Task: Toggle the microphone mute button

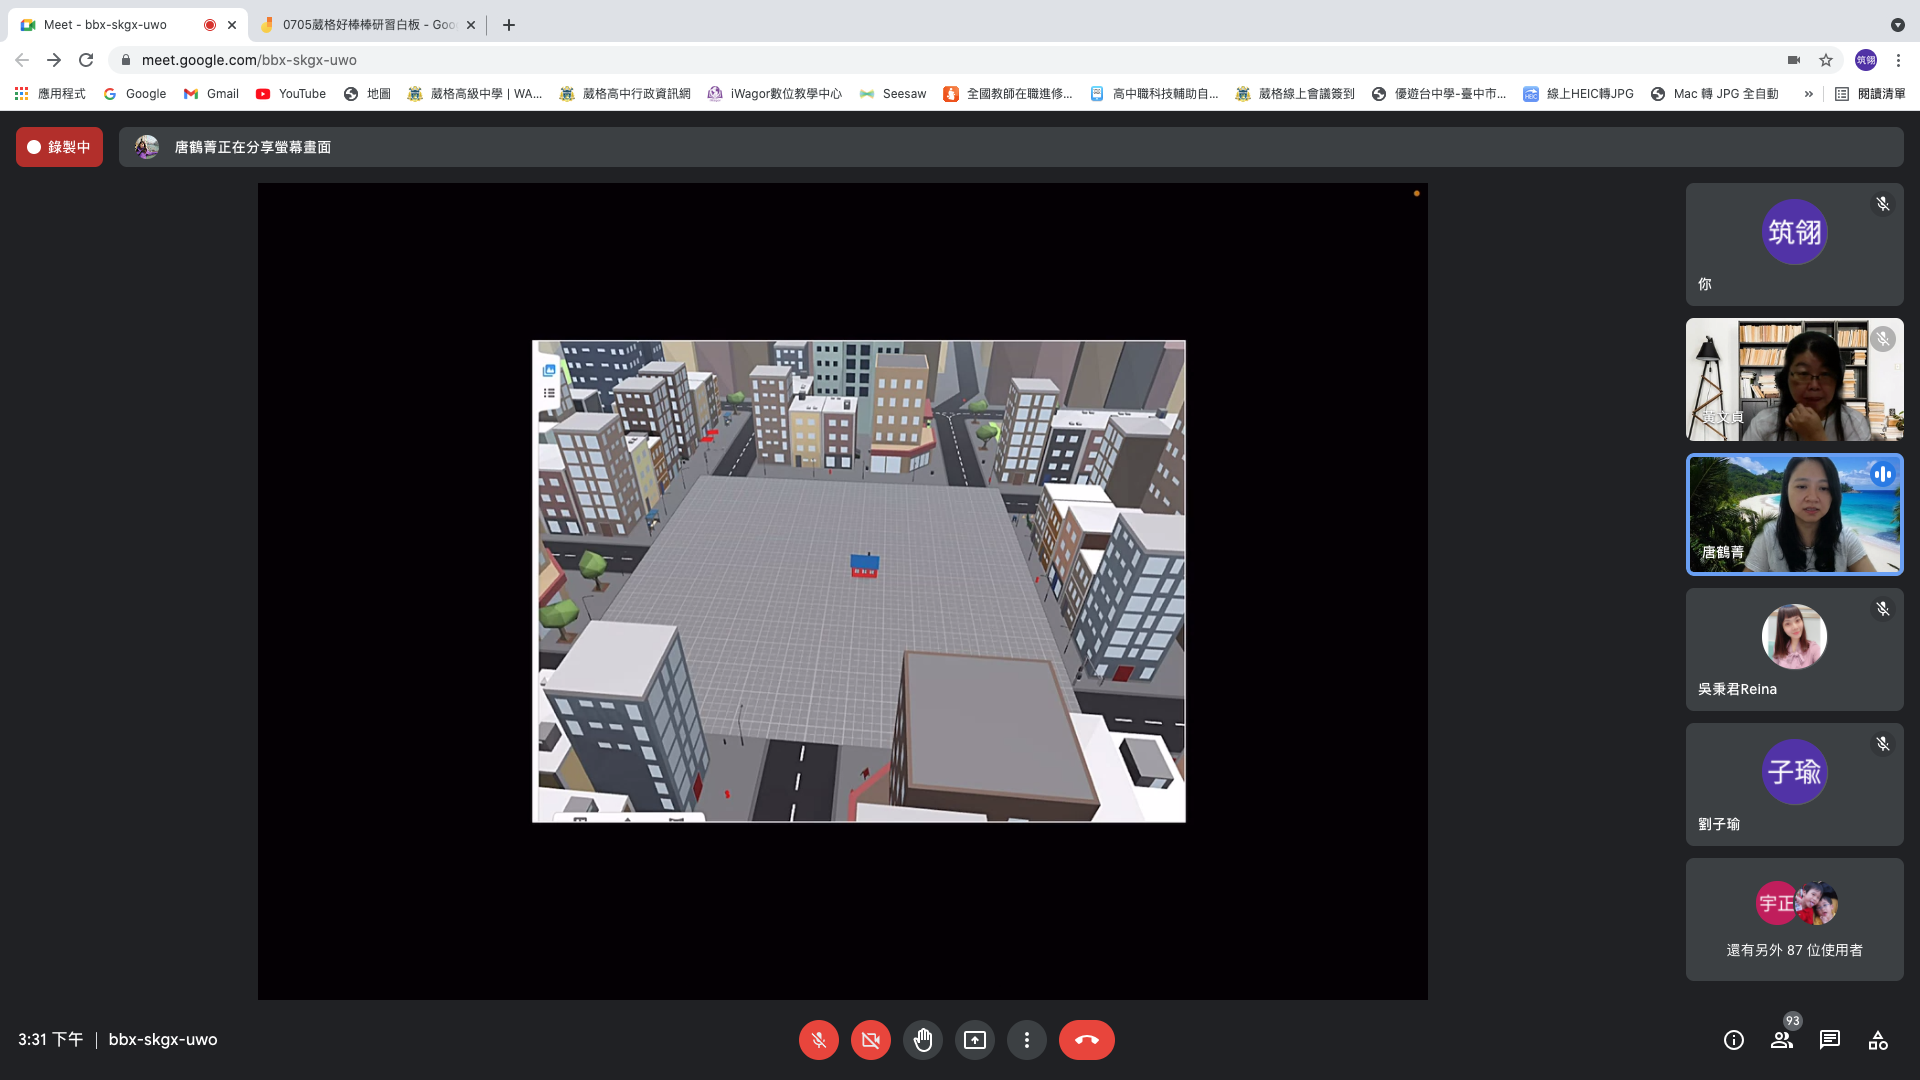Action: pos(818,1040)
